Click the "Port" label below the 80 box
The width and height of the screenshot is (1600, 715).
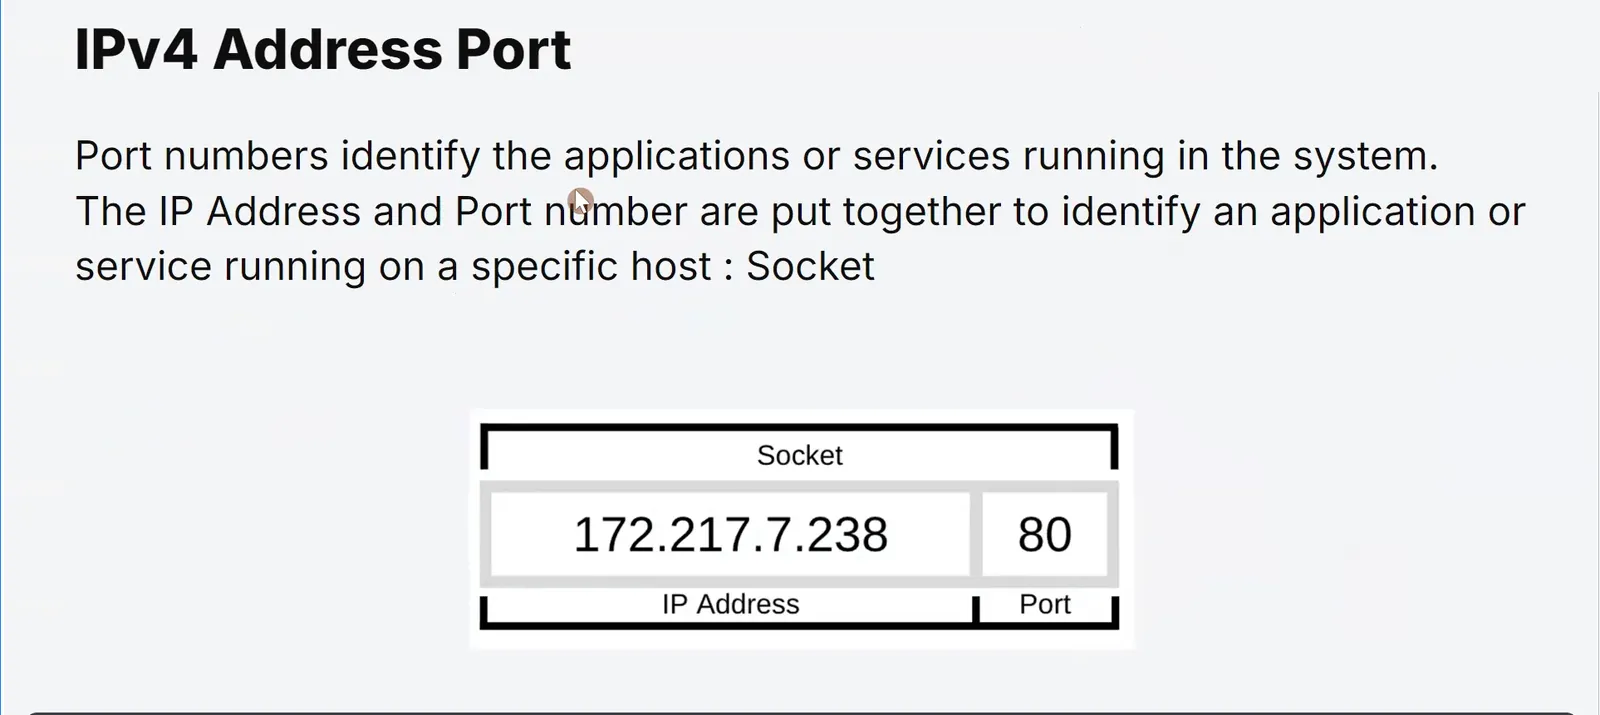tap(1045, 604)
